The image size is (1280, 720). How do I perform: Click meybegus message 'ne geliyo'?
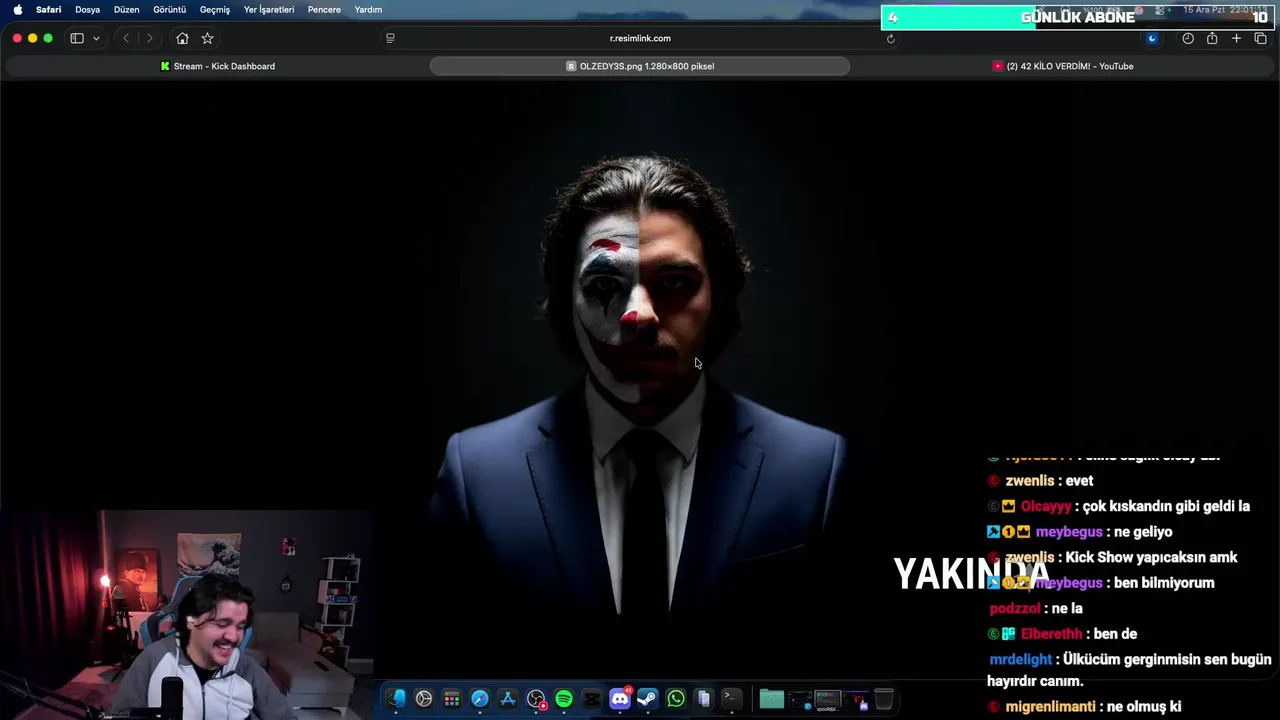click(1080, 532)
